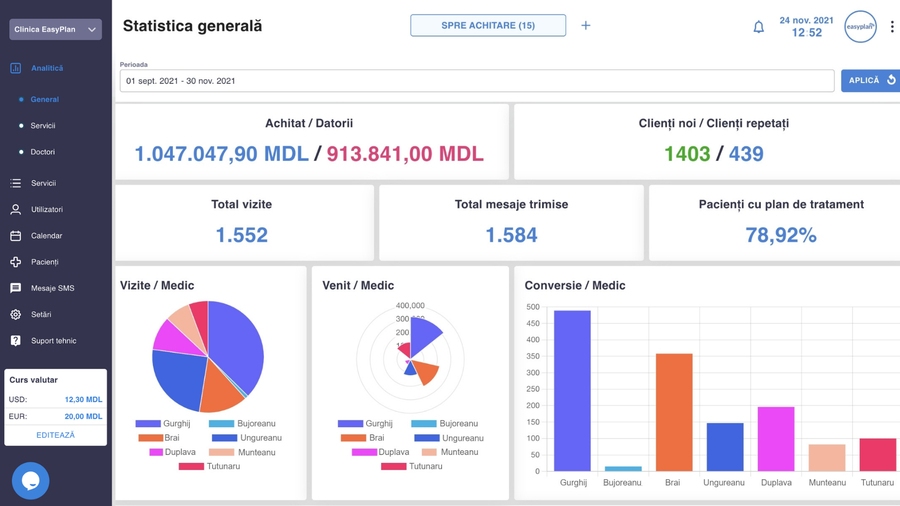The image size is (900, 506).
Task: Open the easyplan profile avatar
Action: [860, 27]
